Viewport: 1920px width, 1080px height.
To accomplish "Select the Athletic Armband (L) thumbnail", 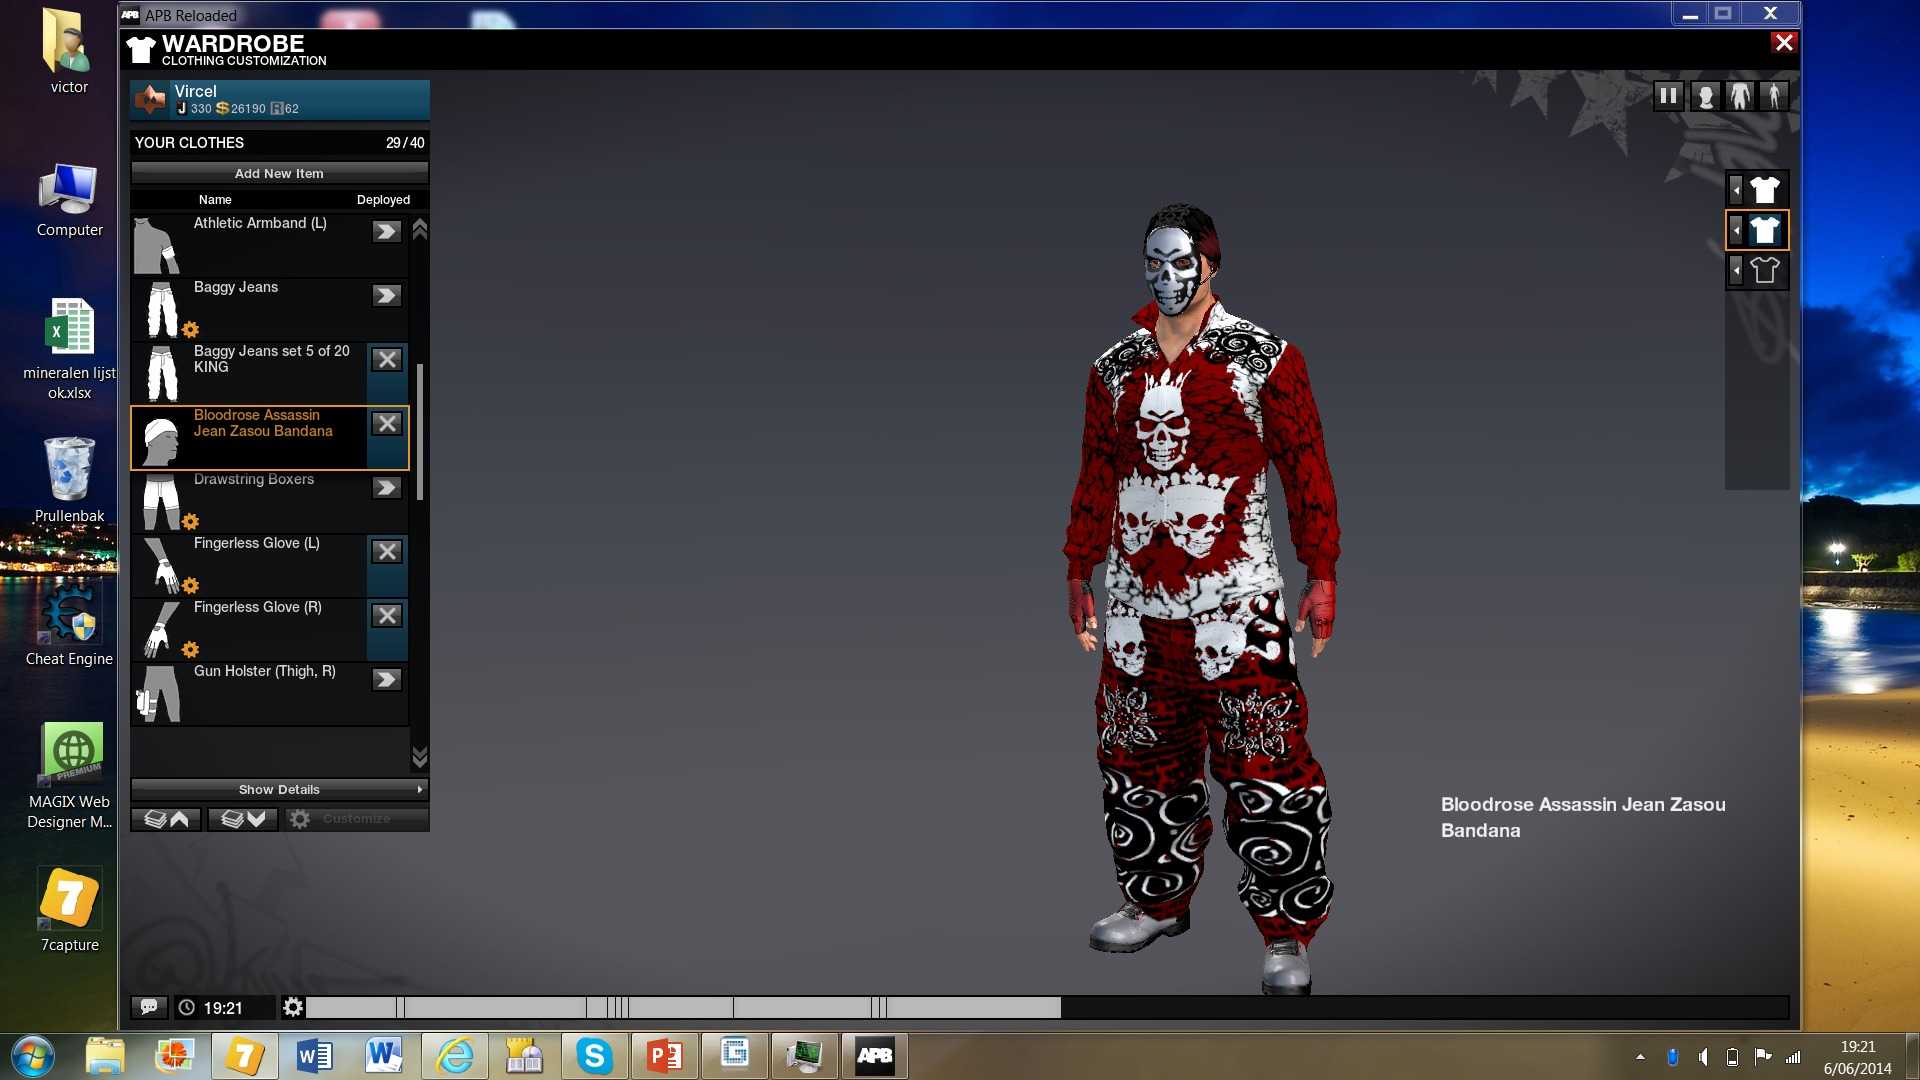I will (158, 245).
